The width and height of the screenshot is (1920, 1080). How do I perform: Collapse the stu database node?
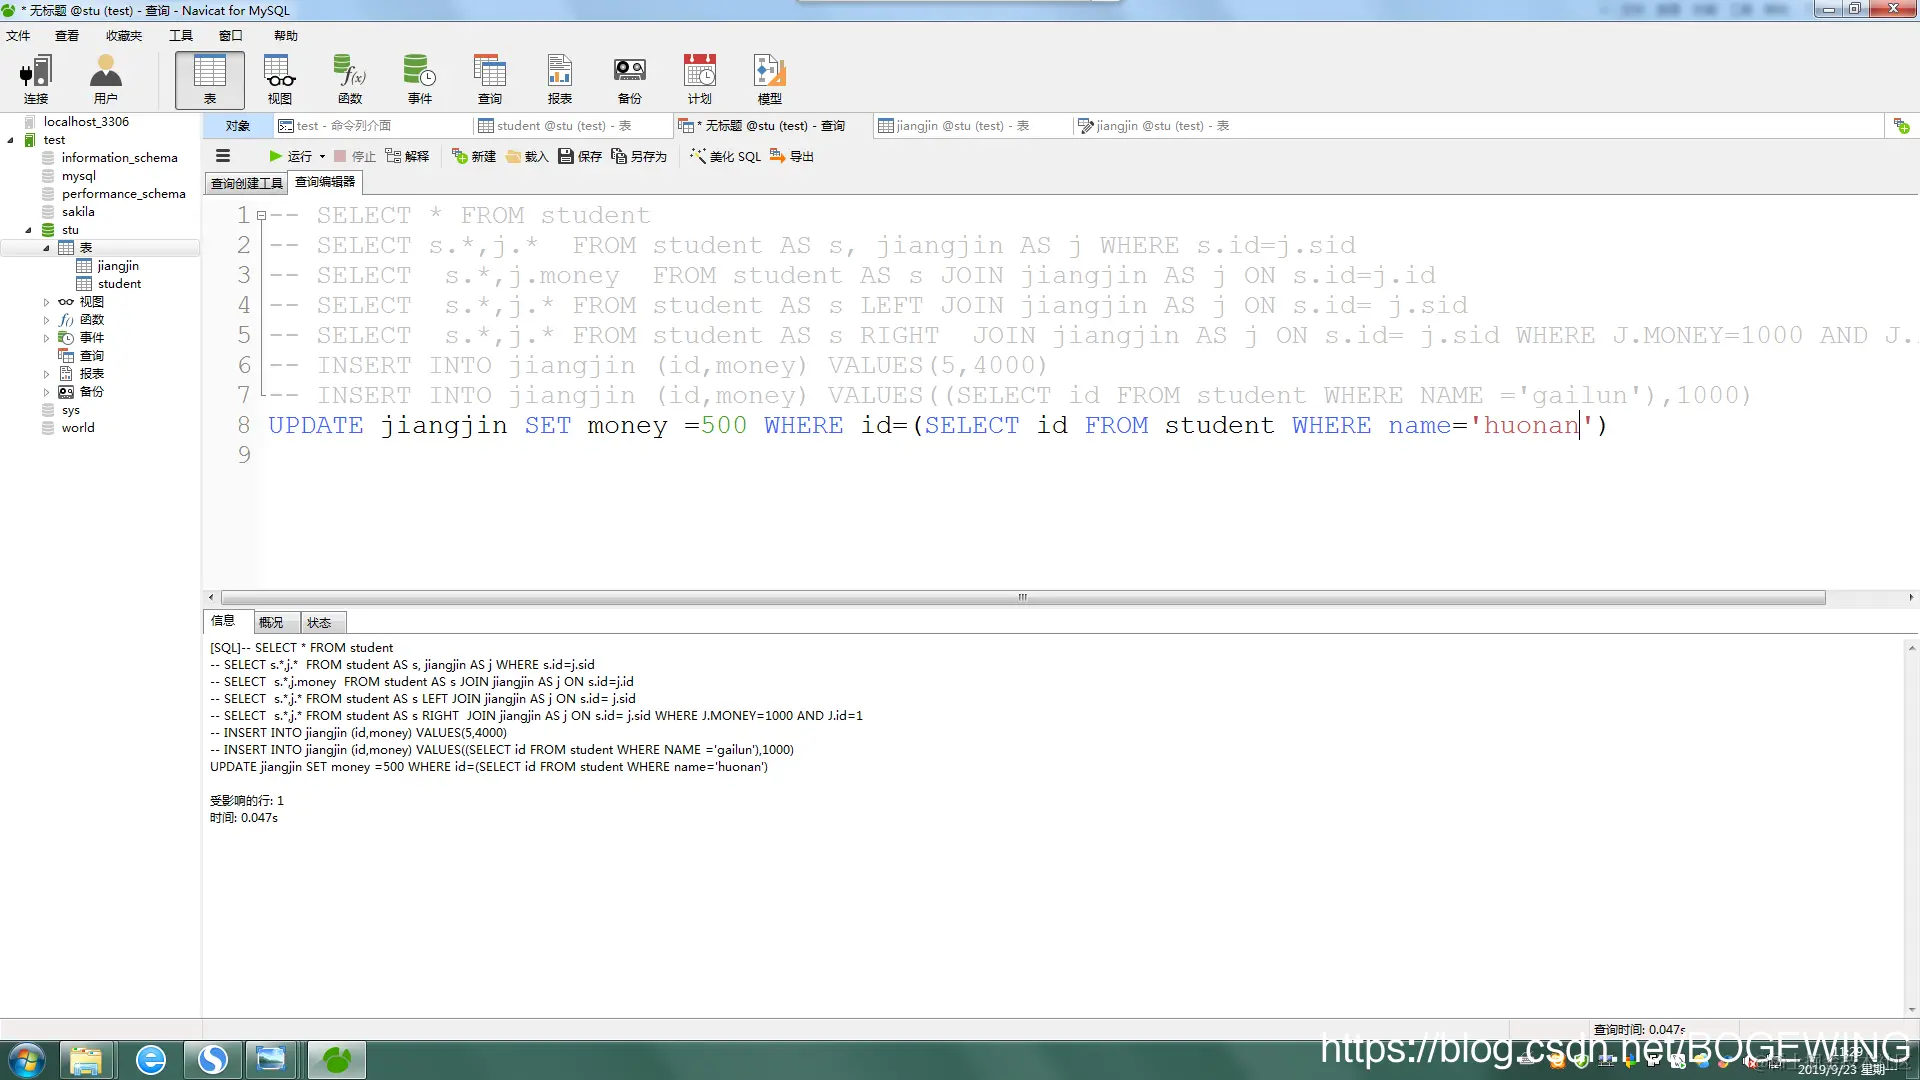tap(28, 230)
